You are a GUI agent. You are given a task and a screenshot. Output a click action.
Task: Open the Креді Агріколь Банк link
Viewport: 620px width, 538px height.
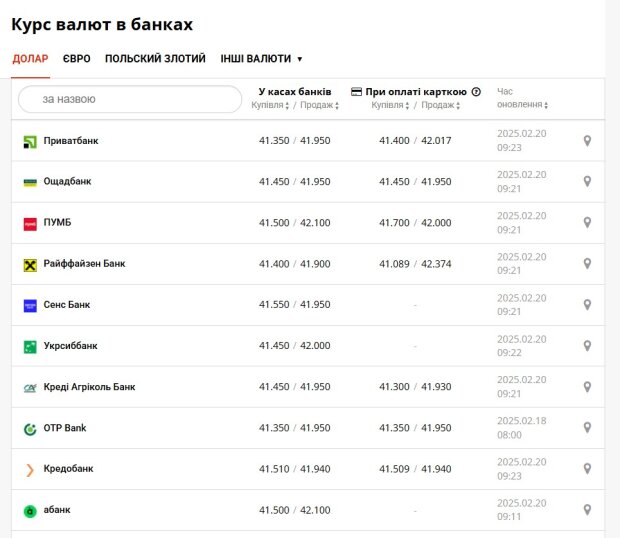pos(89,387)
